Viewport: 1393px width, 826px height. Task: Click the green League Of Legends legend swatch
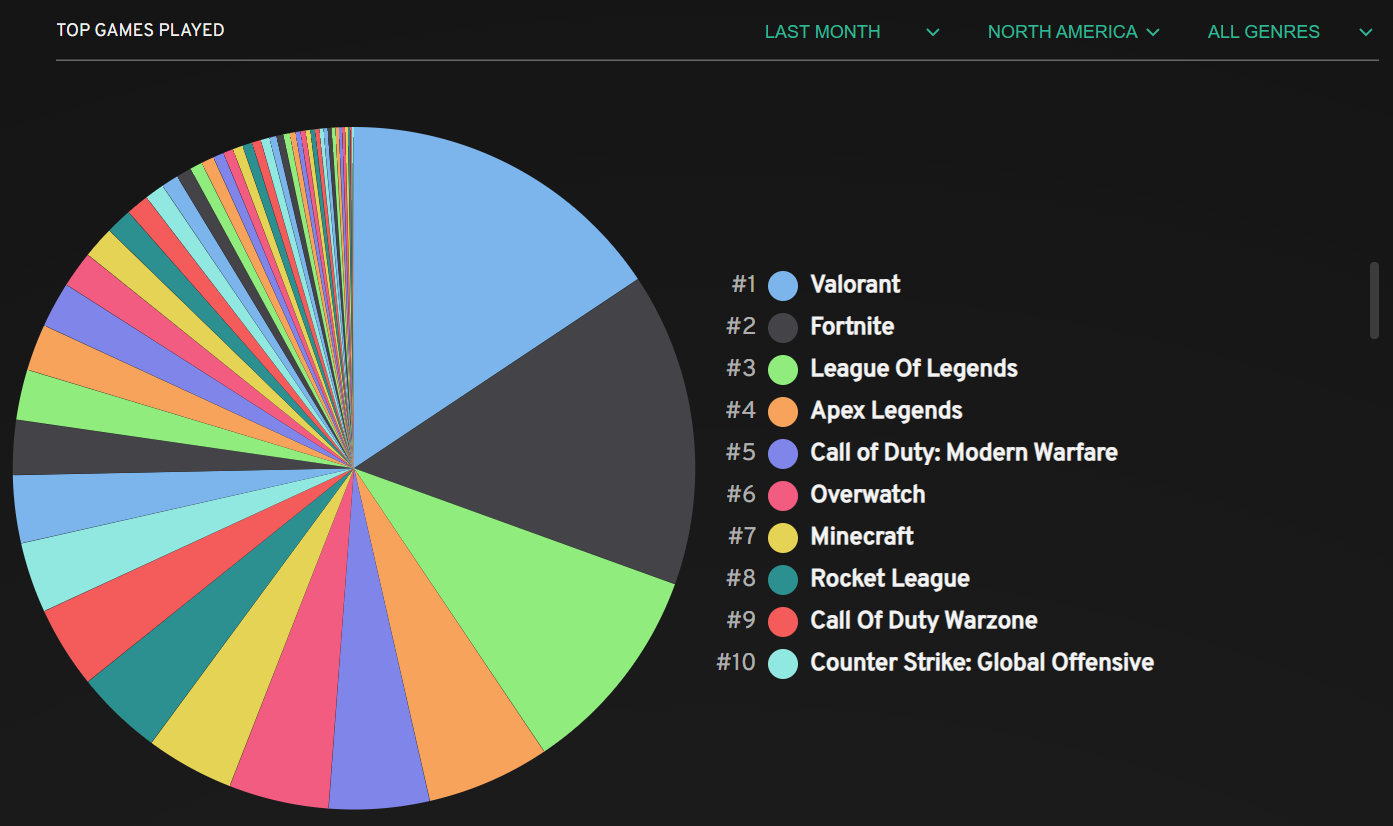(x=783, y=369)
